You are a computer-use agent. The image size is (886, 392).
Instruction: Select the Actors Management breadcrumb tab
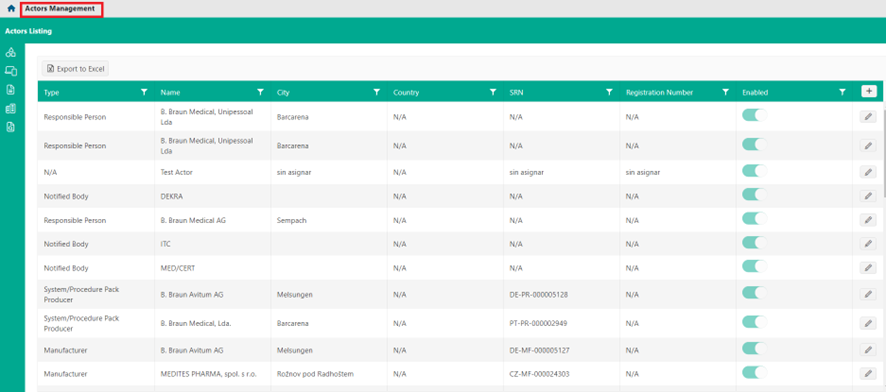(60, 9)
